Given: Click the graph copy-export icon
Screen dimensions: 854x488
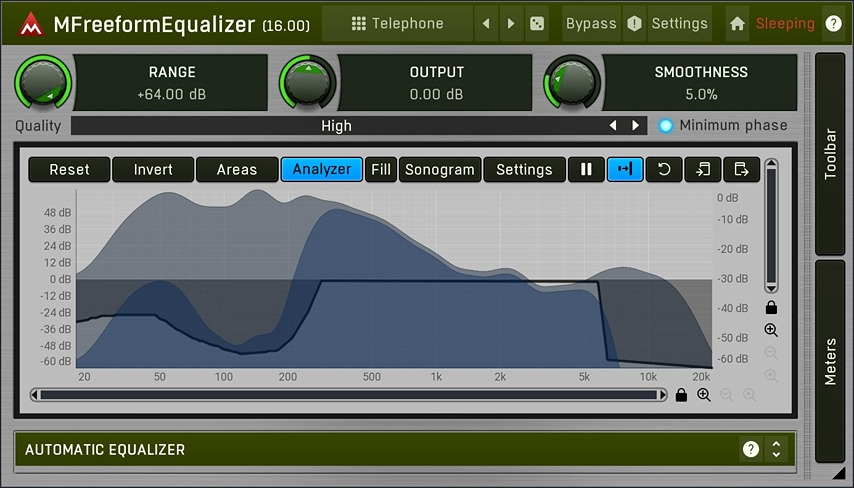Looking at the screenshot, I should (741, 169).
